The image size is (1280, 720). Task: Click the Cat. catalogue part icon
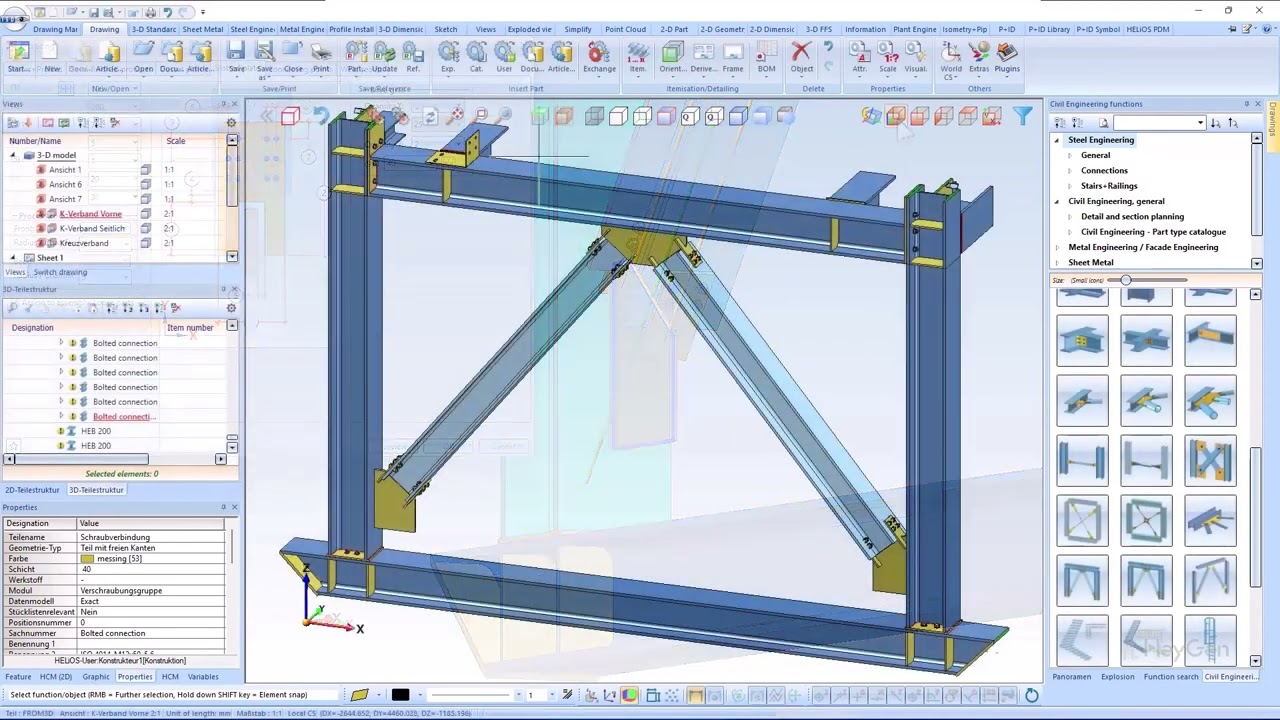click(476, 56)
